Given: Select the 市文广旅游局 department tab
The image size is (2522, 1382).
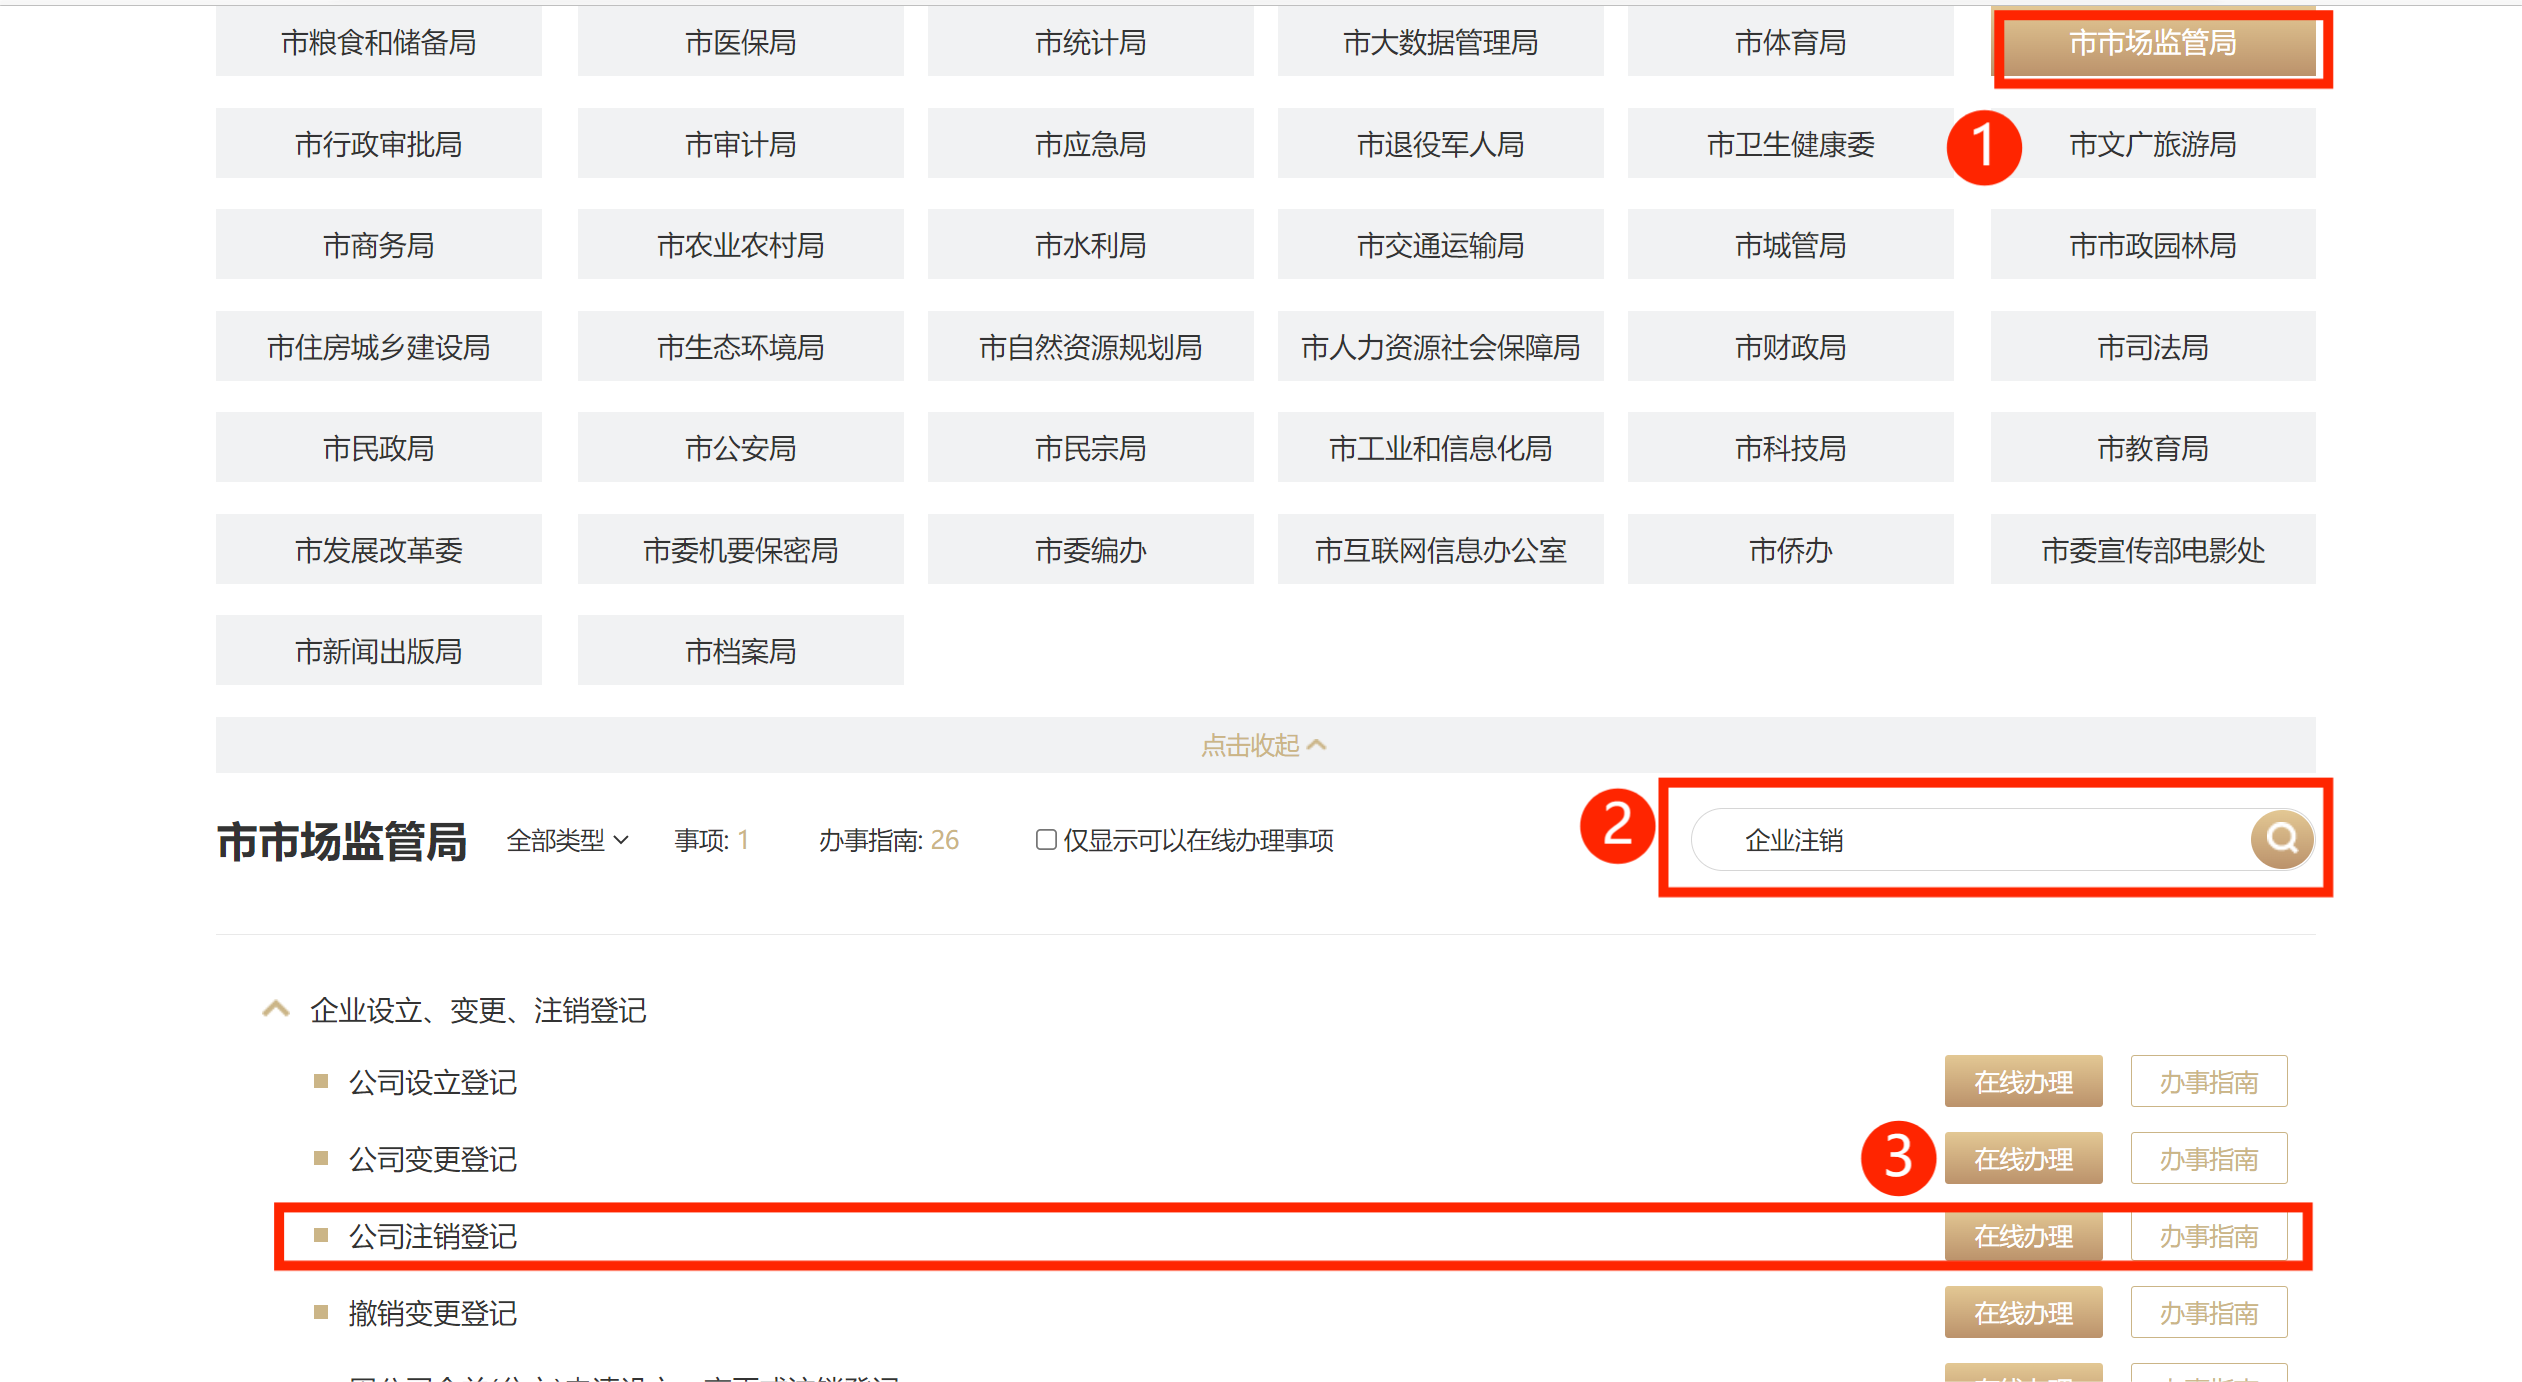Looking at the screenshot, I should 2152,144.
